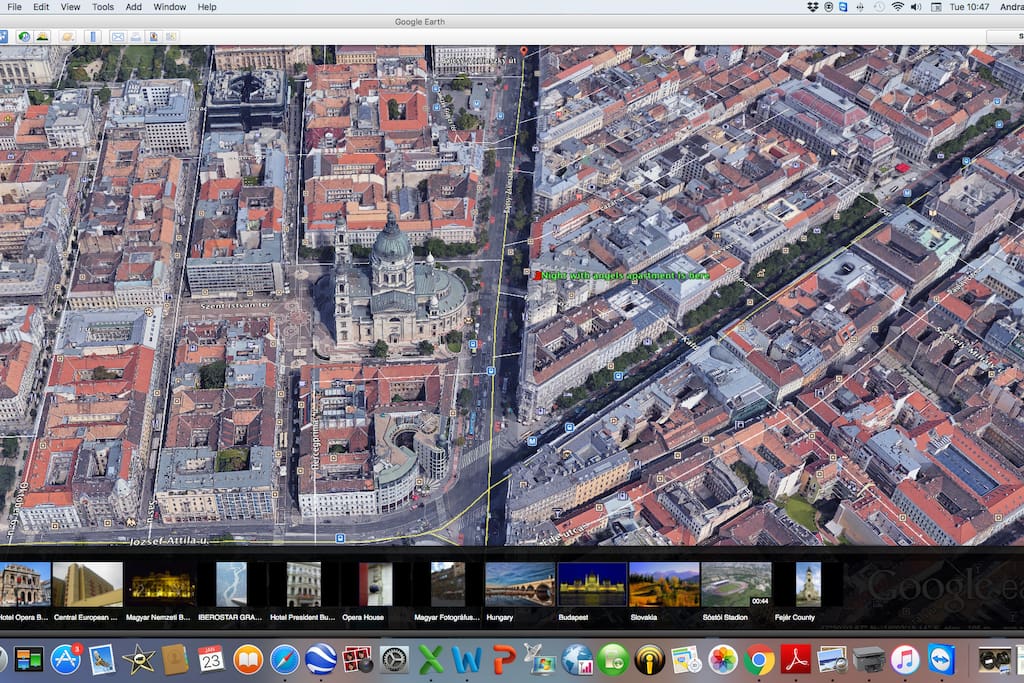Click the App Store dock icon

[66, 659]
